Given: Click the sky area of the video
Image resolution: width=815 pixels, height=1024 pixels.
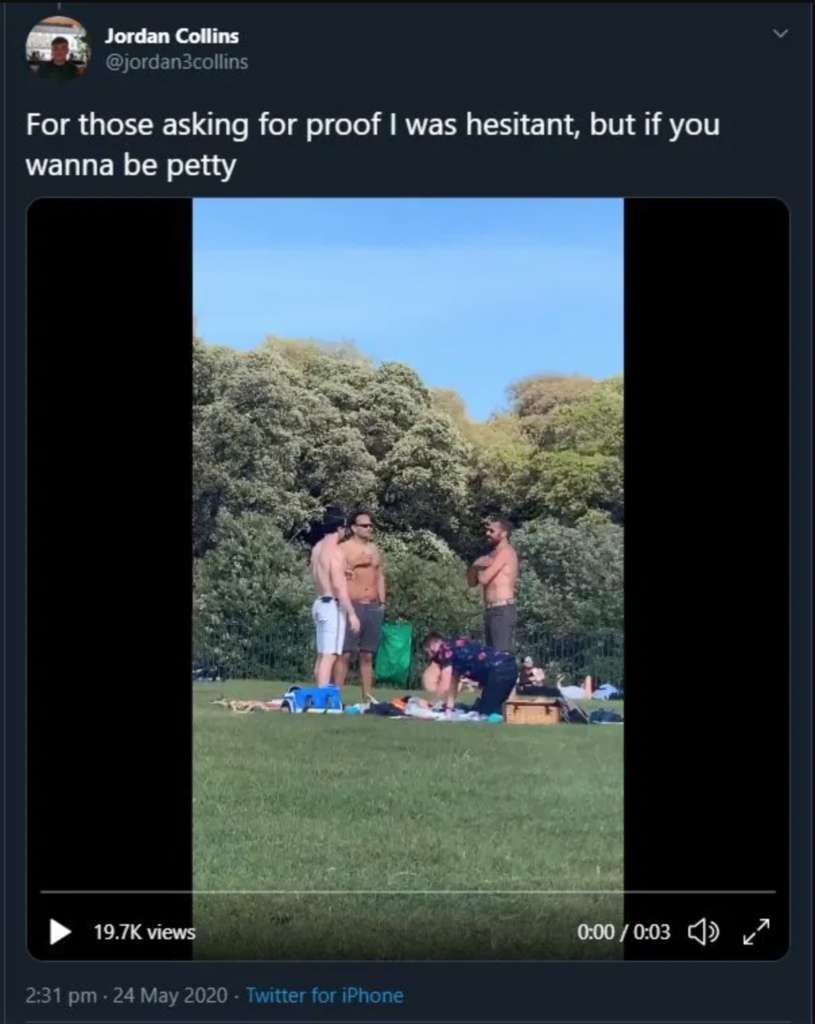Looking at the screenshot, I should [408, 274].
